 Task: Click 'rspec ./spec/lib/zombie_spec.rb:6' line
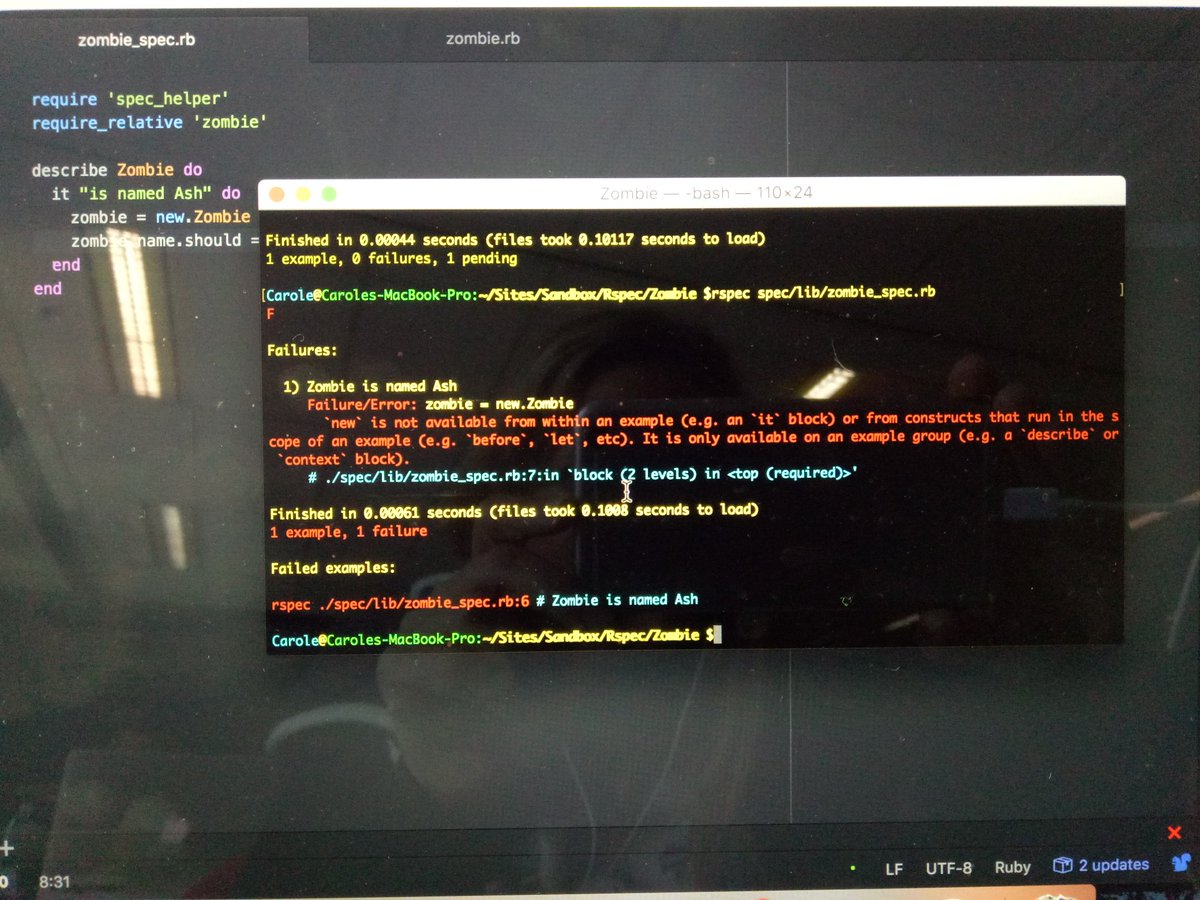485,600
